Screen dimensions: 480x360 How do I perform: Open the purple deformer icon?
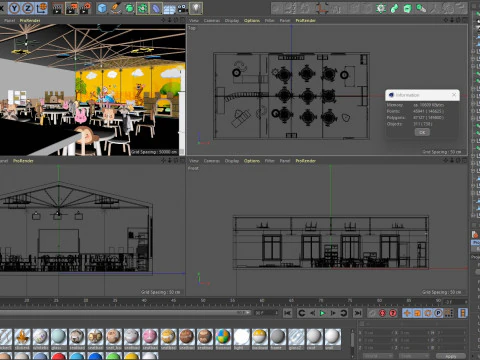[156, 8]
